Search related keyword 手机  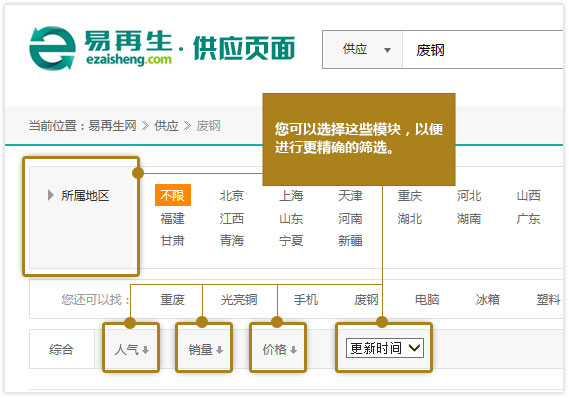(x=306, y=300)
